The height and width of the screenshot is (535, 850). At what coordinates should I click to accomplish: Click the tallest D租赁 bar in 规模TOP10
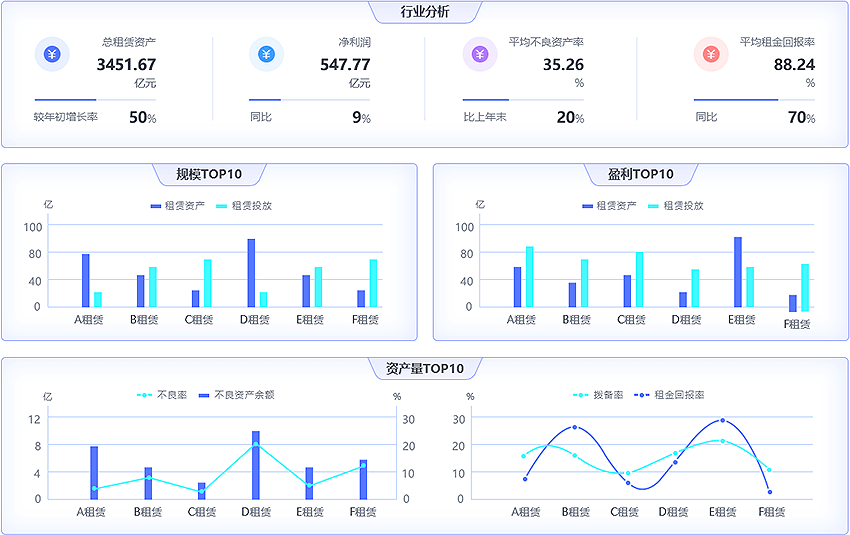(x=251, y=273)
